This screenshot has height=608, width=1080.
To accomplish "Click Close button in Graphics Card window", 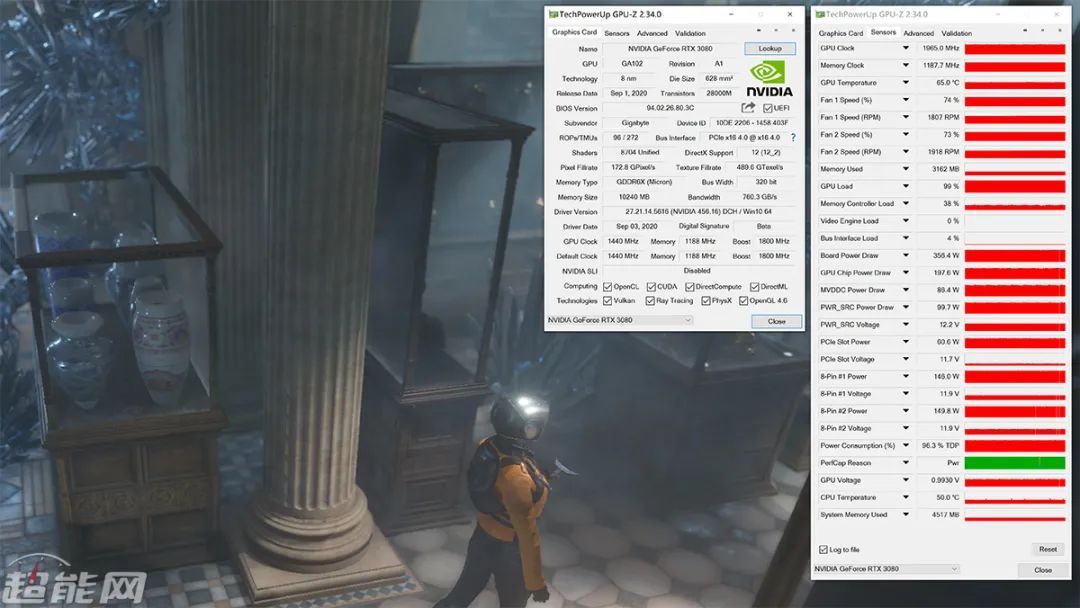I will (776, 322).
